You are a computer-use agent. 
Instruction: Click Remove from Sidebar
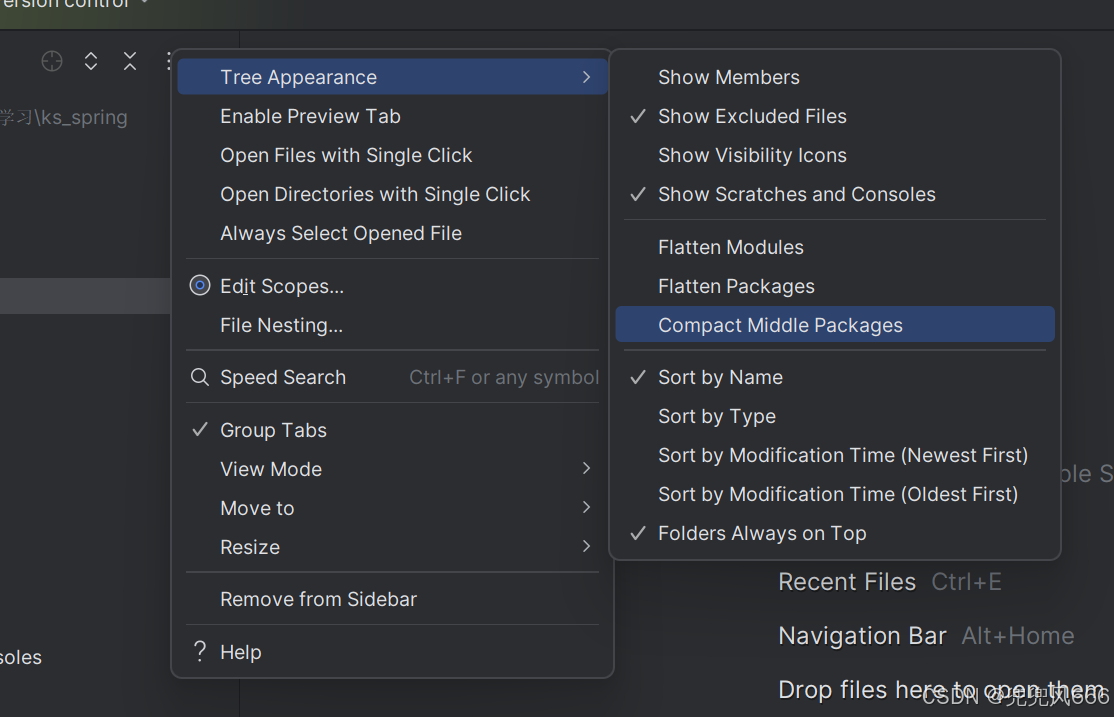318,599
